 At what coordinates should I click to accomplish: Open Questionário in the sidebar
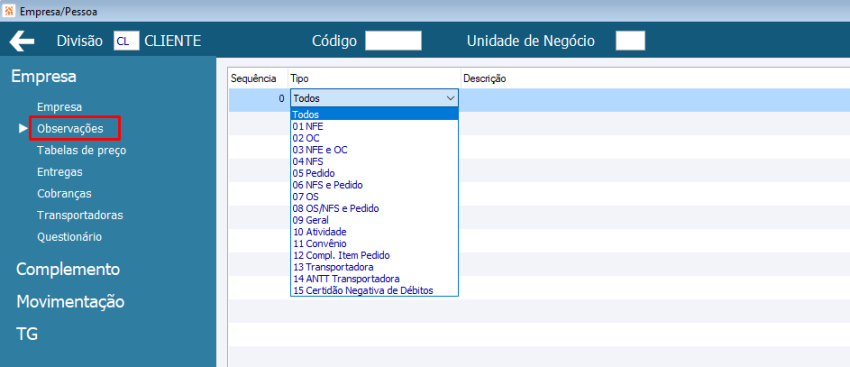point(69,237)
